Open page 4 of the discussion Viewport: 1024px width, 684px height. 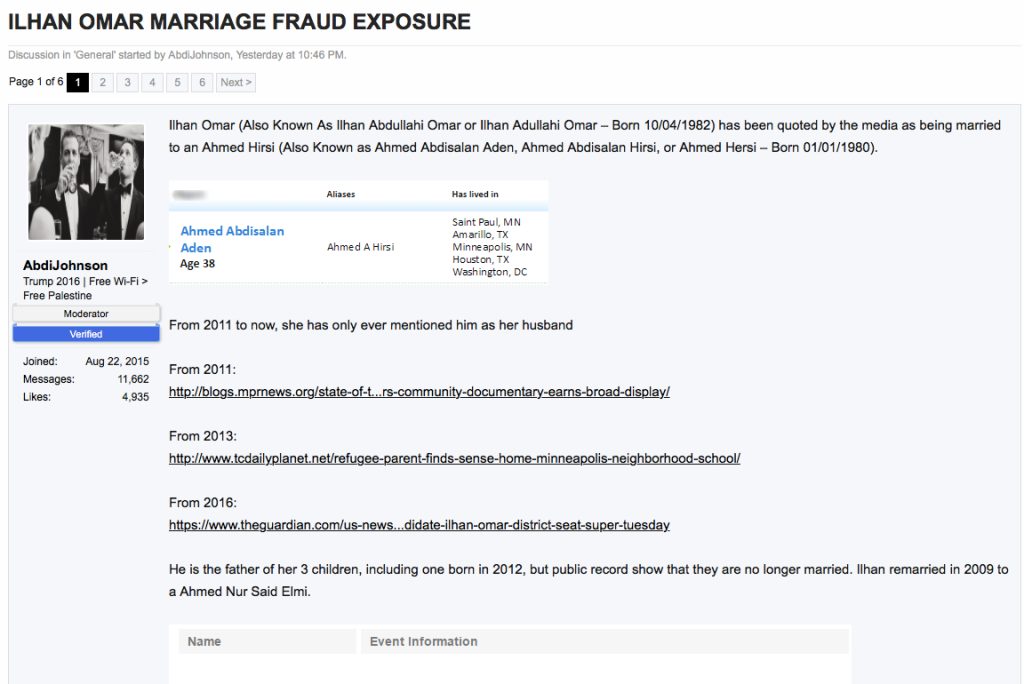[152, 82]
